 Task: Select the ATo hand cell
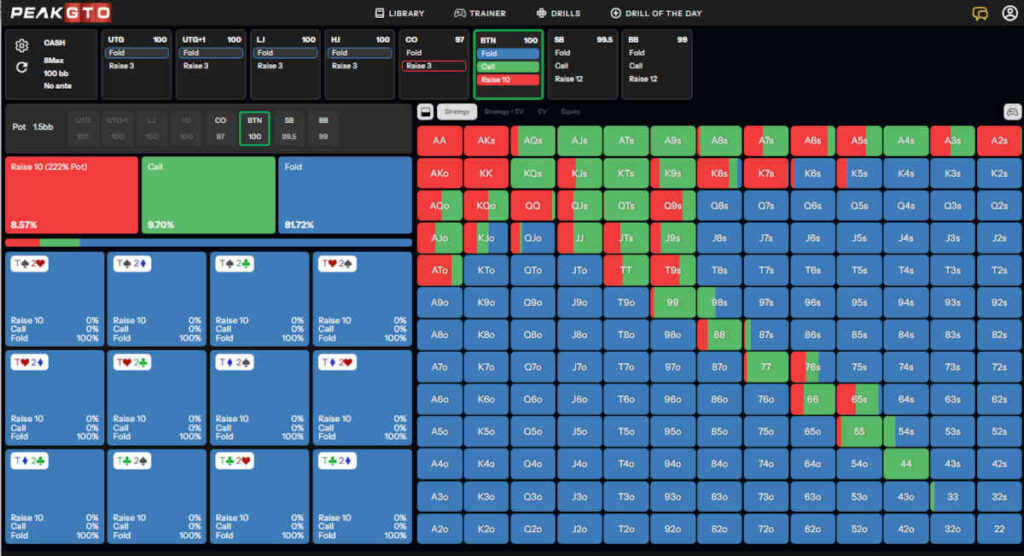pyautogui.click(x=440, y=270)
